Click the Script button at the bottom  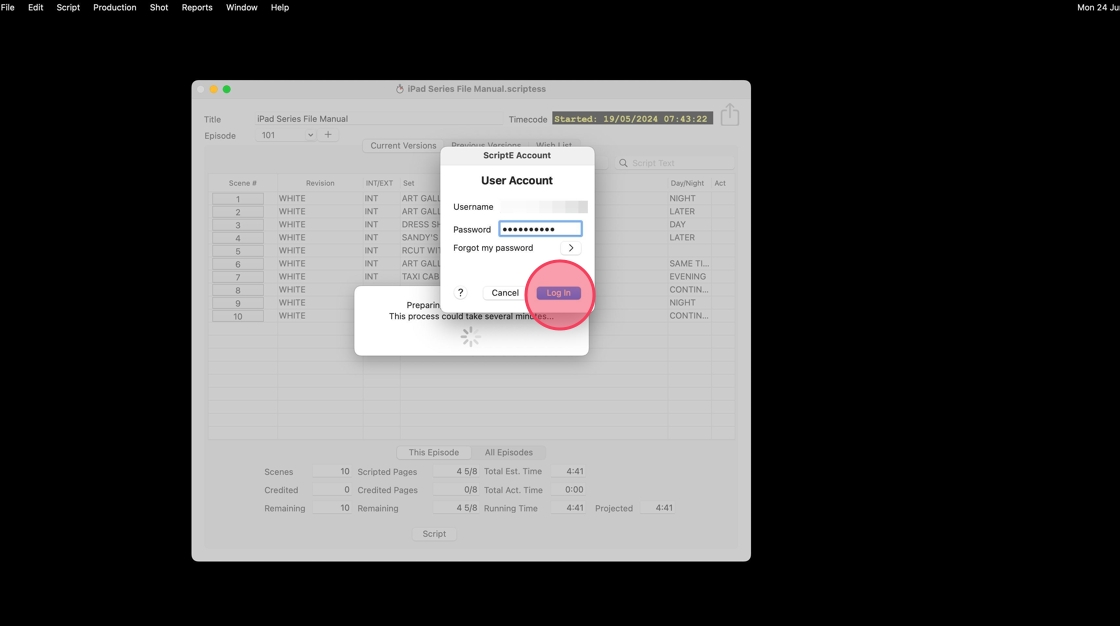tap(434, 534)
